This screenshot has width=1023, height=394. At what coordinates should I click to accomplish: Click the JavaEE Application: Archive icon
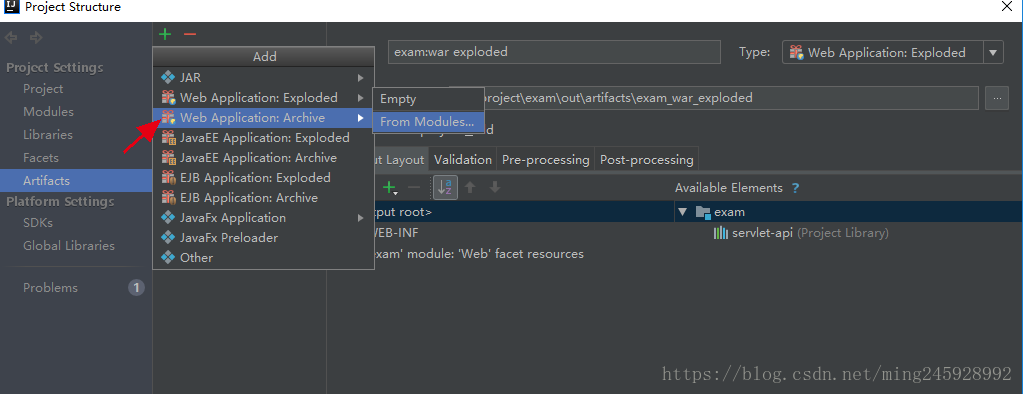point(168,158)
